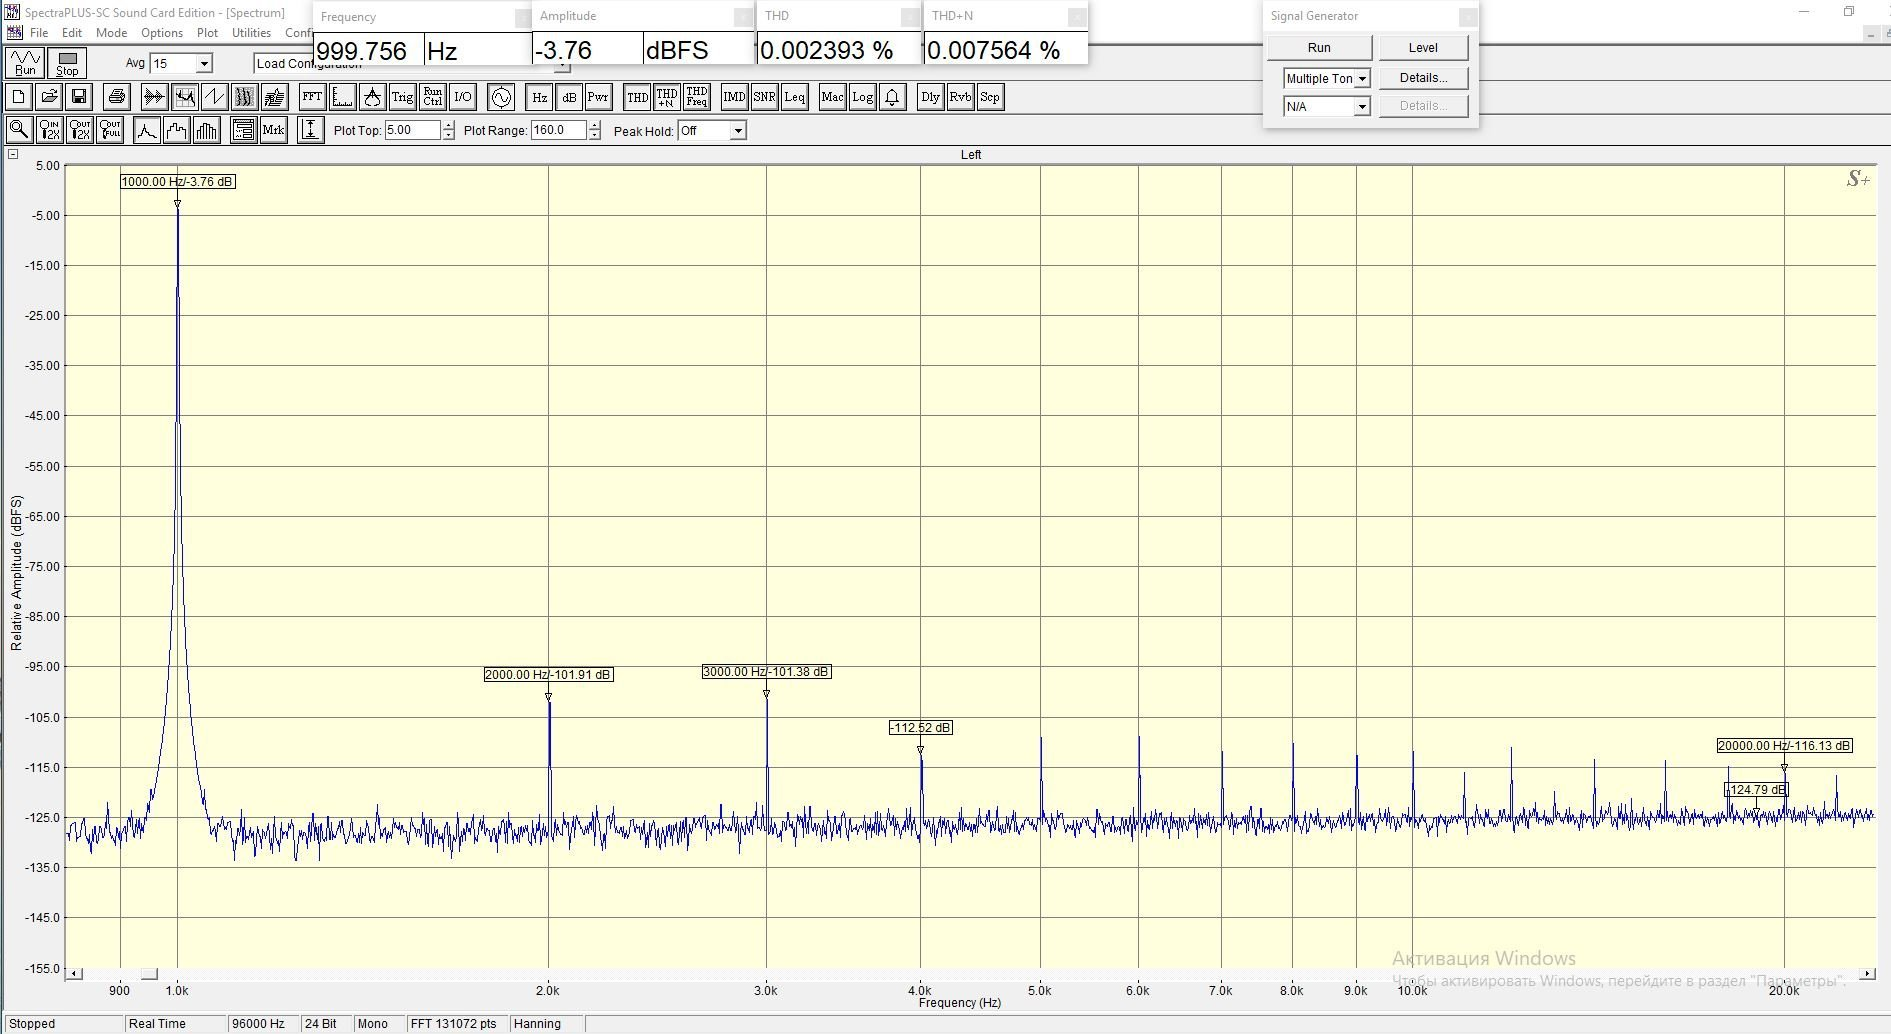Image resolution: width=1891 pixels, height=1034 pixels.
Task: Open the spectrogram view icon
Action: (244, 97)
